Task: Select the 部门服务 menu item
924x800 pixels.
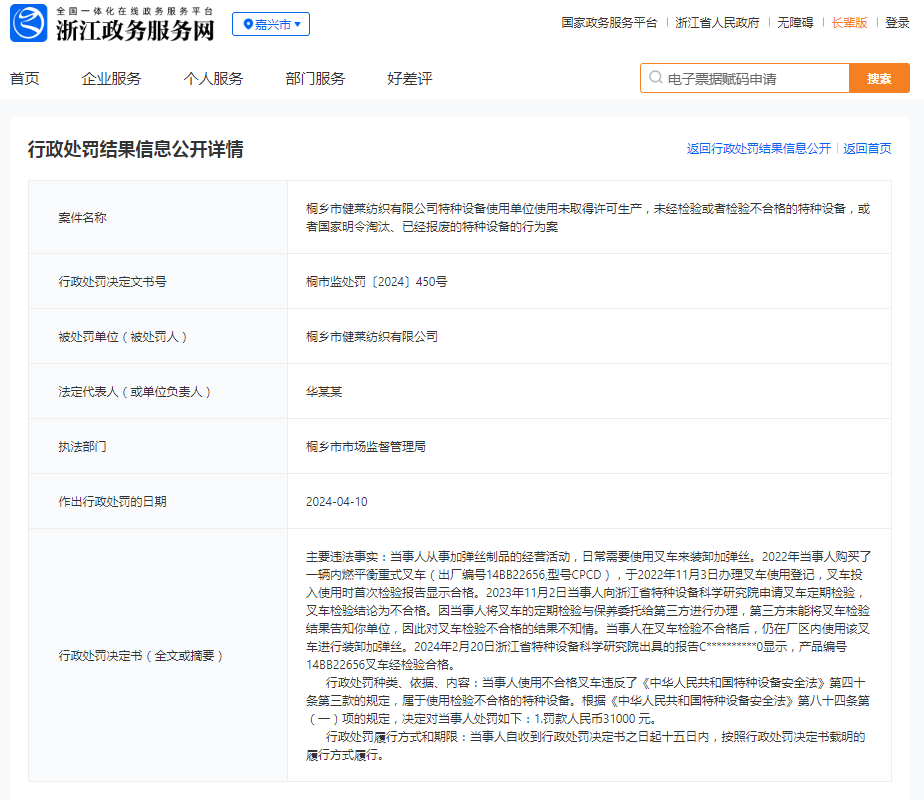Action: click(315, 79)
